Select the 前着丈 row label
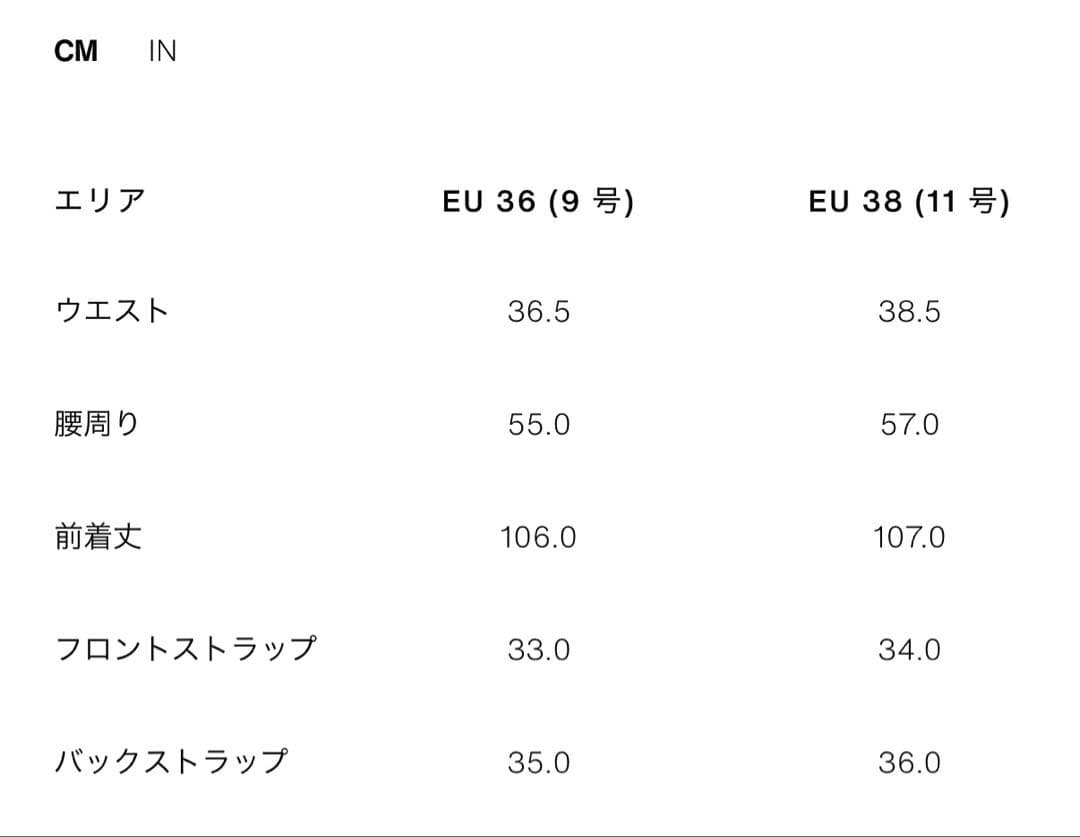The image size is (1080, 837). [x=96, y=537]
